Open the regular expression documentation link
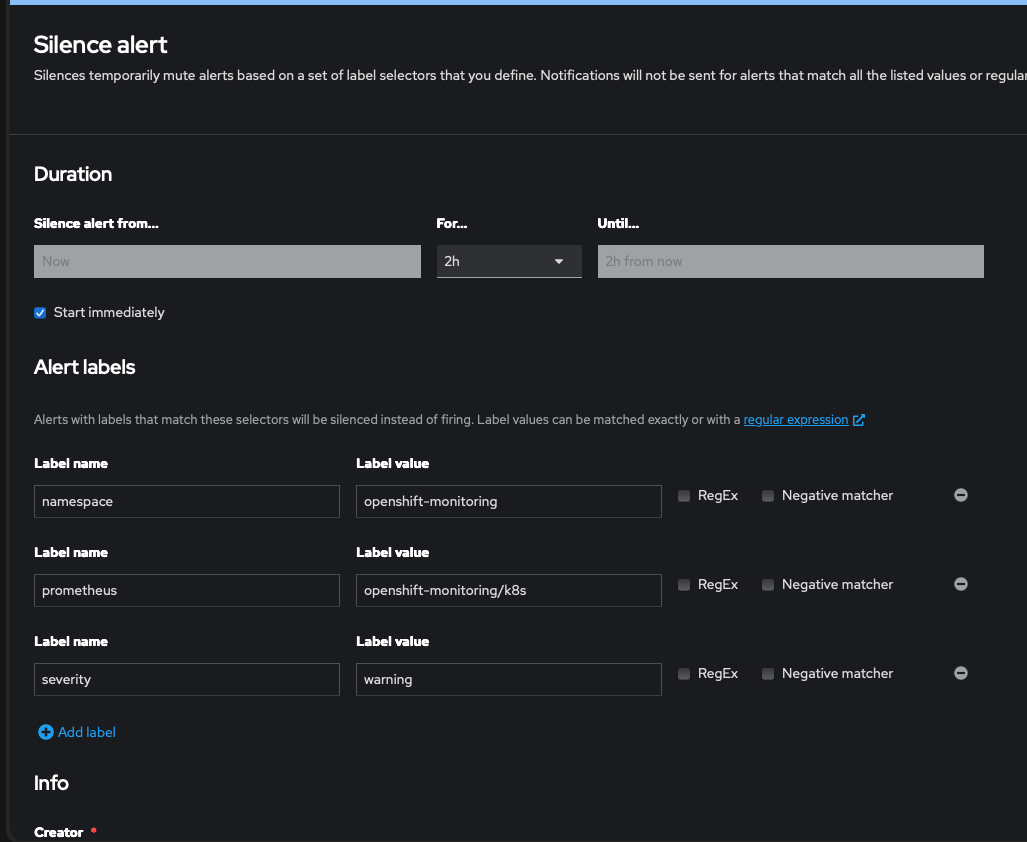This screenshot has width=1027, height=842. tap(795, 420)
